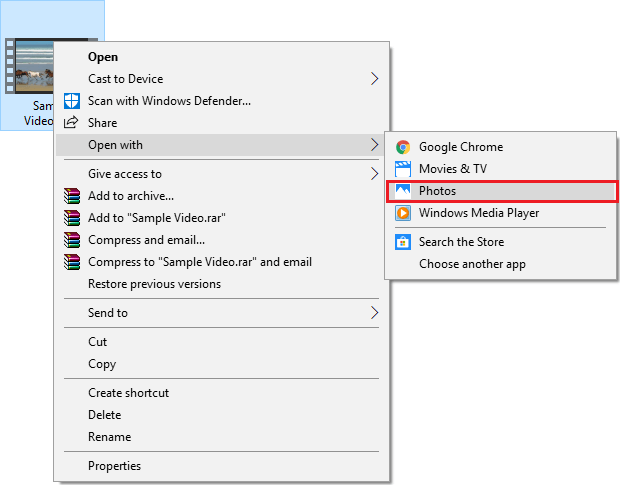
Task: Open file Properties from context menu
Action: [x=221, y=466]
